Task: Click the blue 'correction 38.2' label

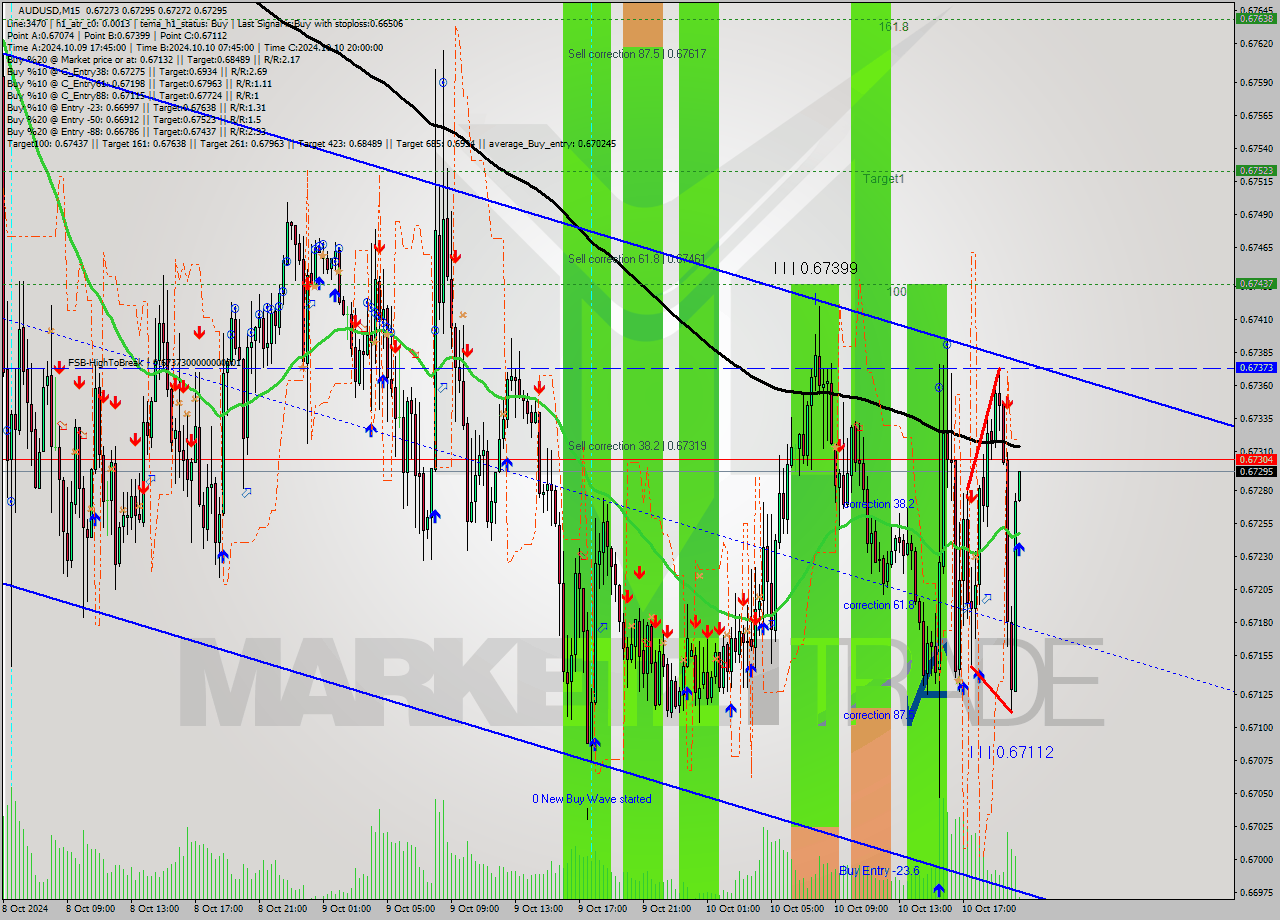Action: coord(878,504)
